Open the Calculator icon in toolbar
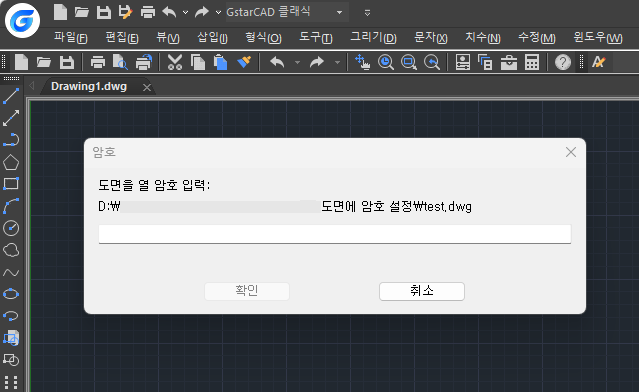This screenshot has width=639, height=392. [x=532, y=62]
